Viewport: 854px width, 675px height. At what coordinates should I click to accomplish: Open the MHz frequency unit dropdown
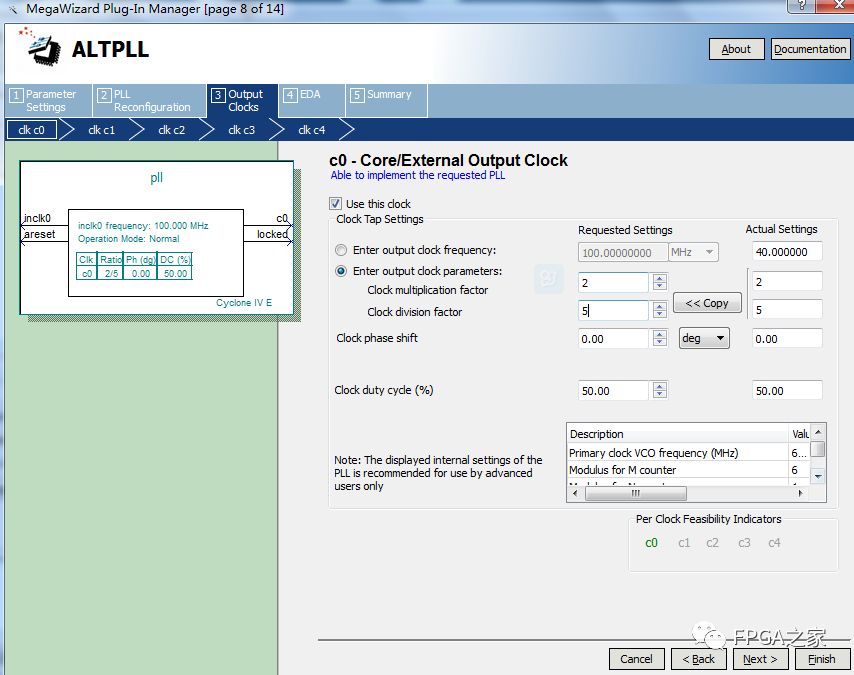(x=693, y=253)
